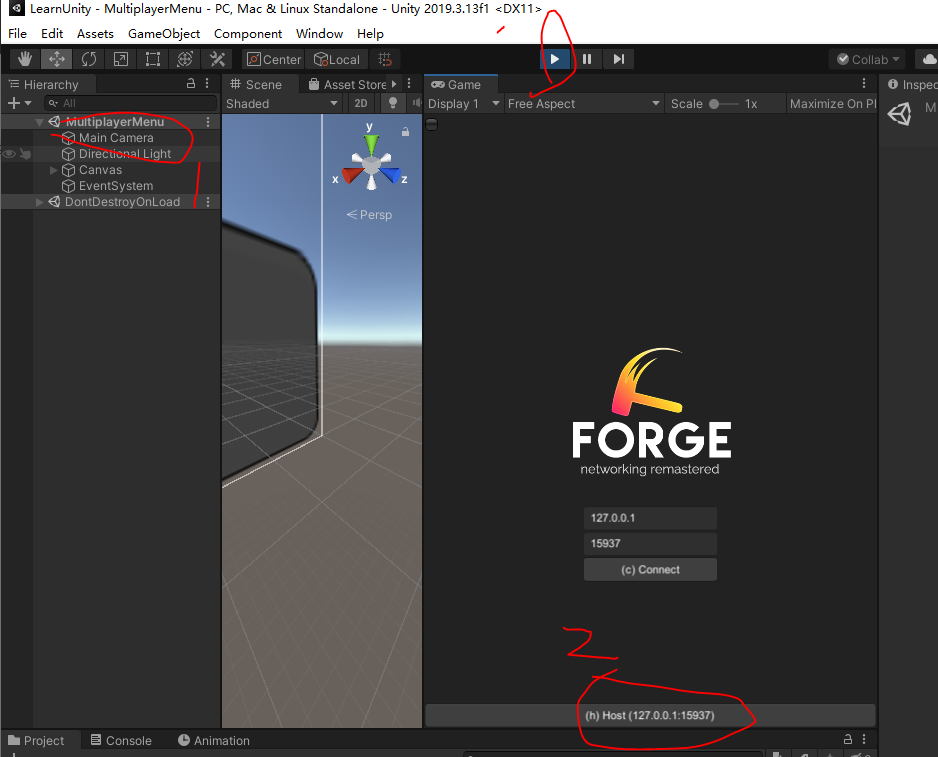Open Hierarchy panel options menu
Viewport: 938px width, 757px height.
pyautogui.click(x=207, y=84)
